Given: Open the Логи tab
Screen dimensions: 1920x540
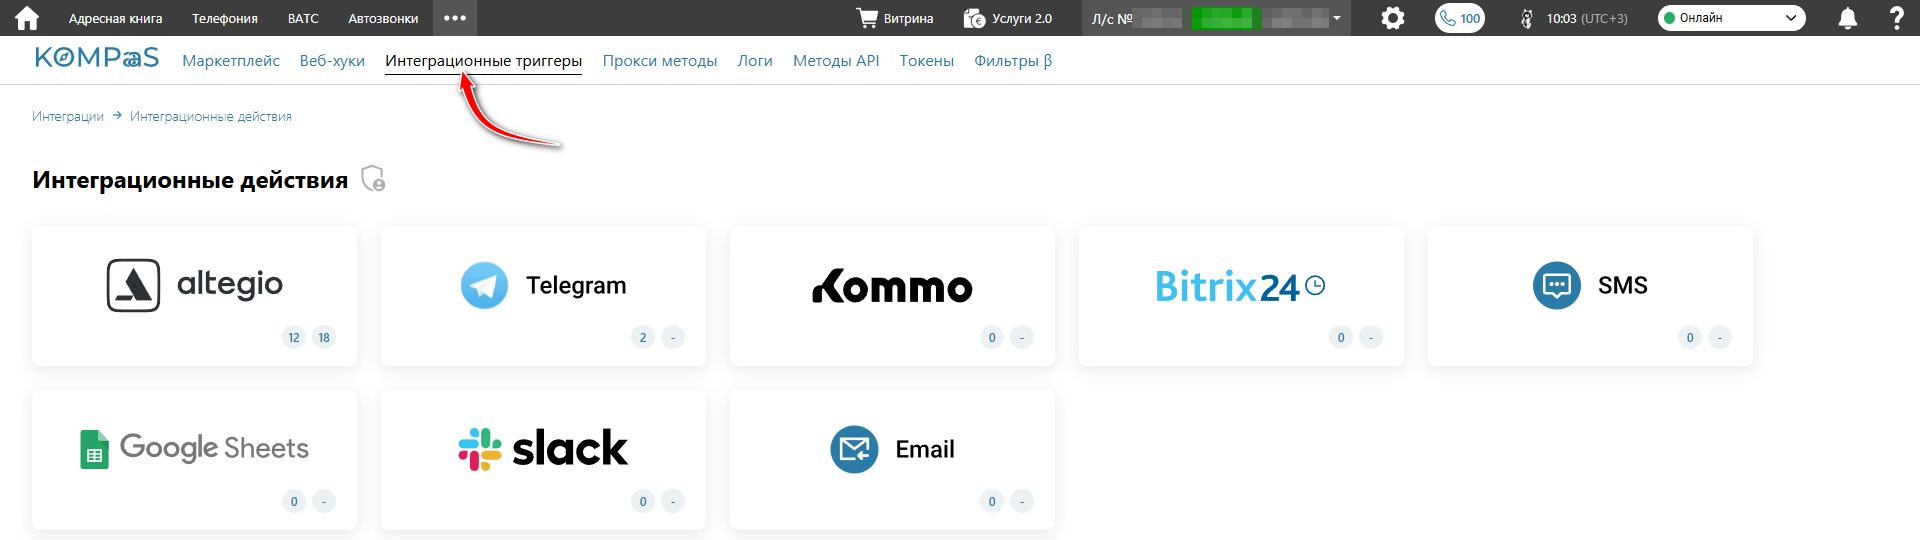Looking at the screenshot, I should [x=755, y=61].
